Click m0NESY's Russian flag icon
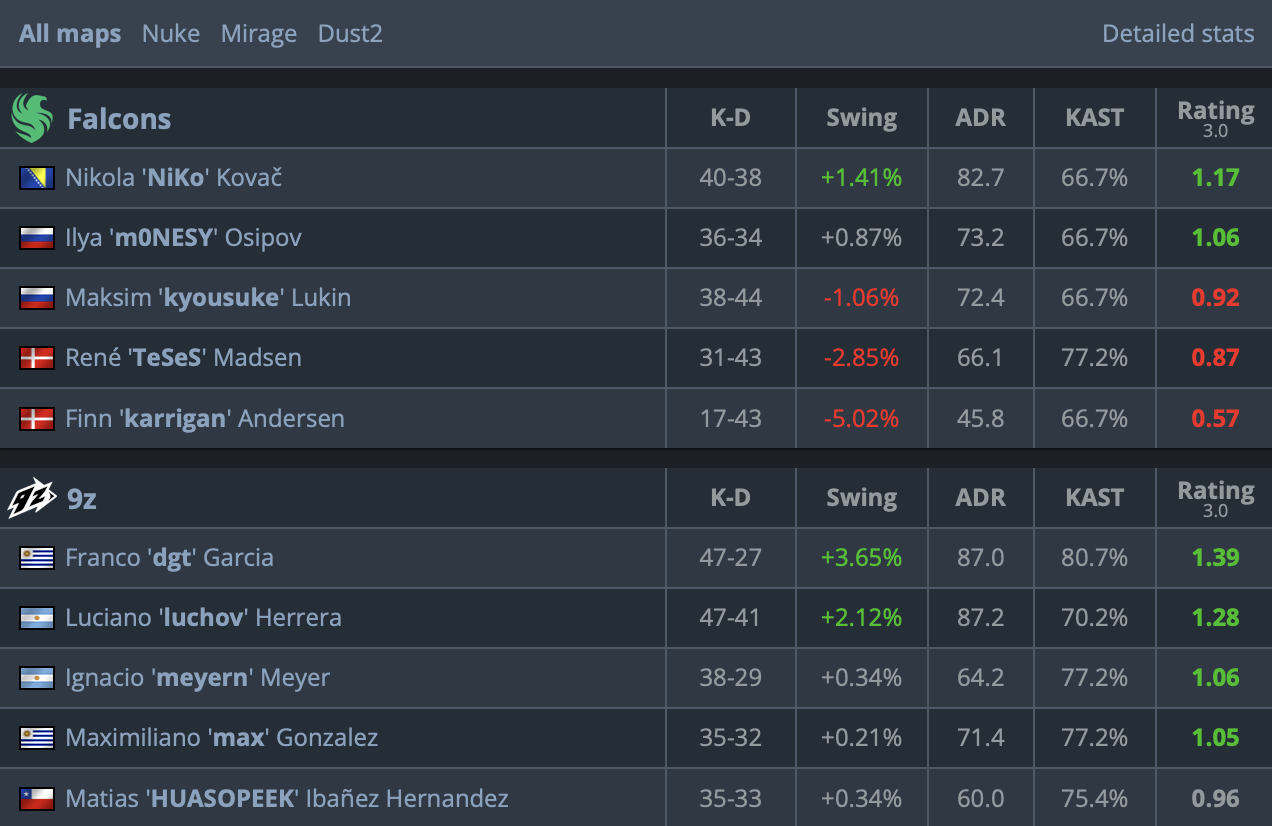This screenshot has width=1272, height=826. pos(37,238)
